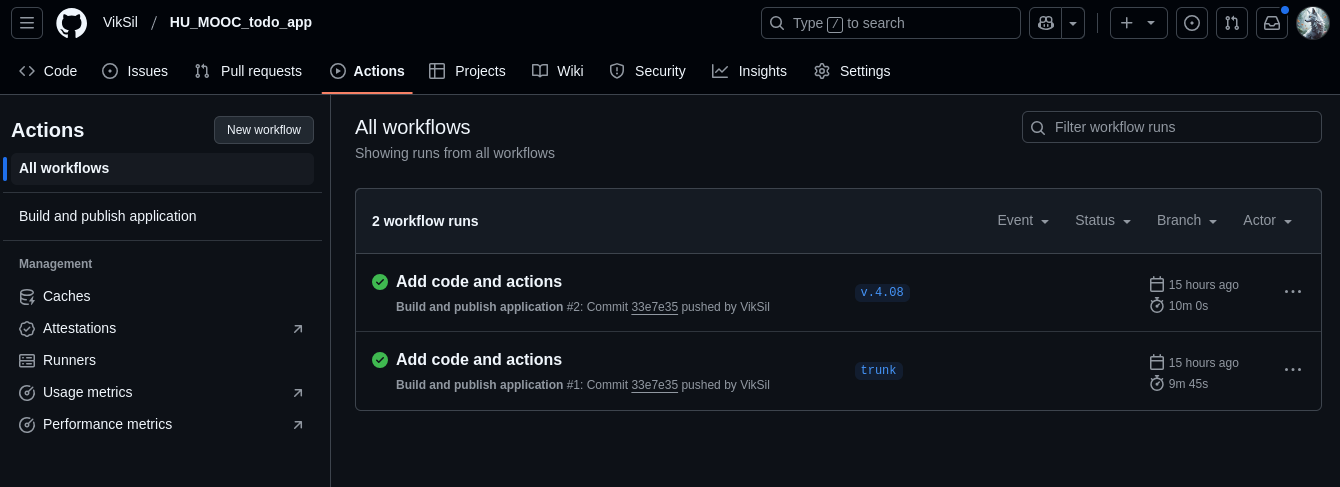Focus the Filter workflow runs field
Viewport: 1340px width, 487px height.
tap(1180, 127)
